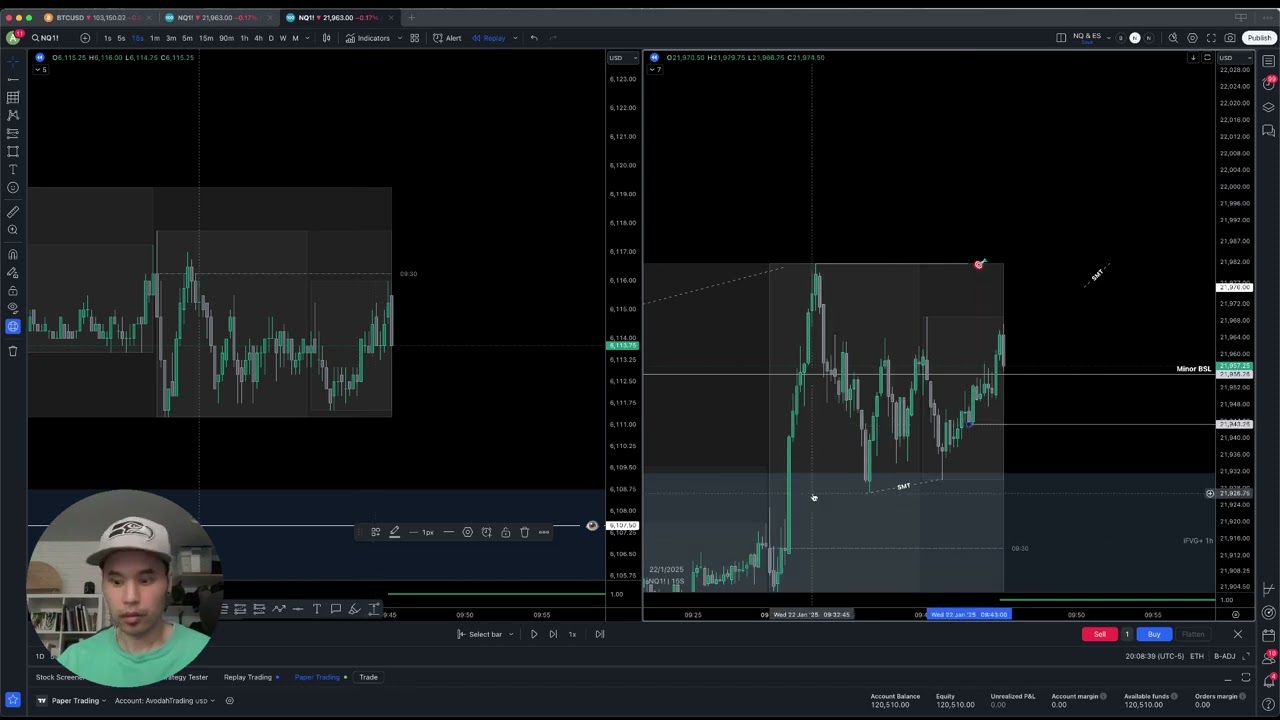
Task: Close the replay trading toolbar
Action: coord(1237,634)
